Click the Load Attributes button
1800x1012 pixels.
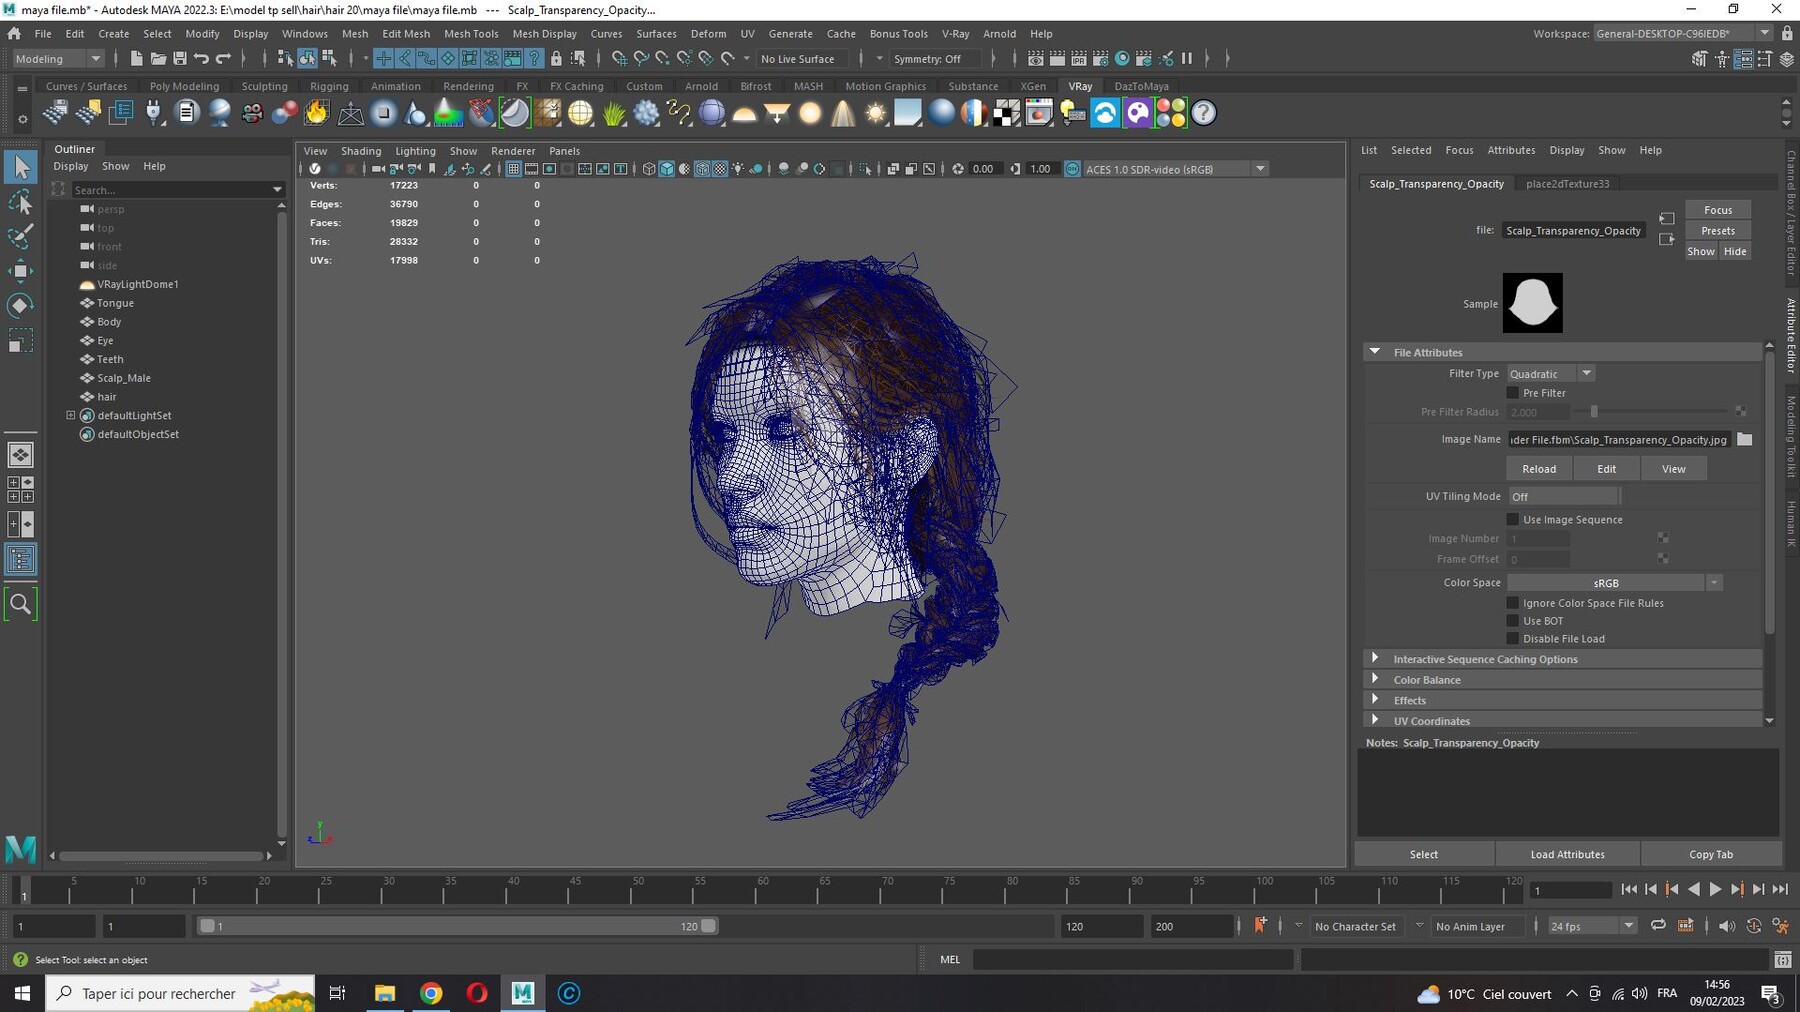point(1567,854)
